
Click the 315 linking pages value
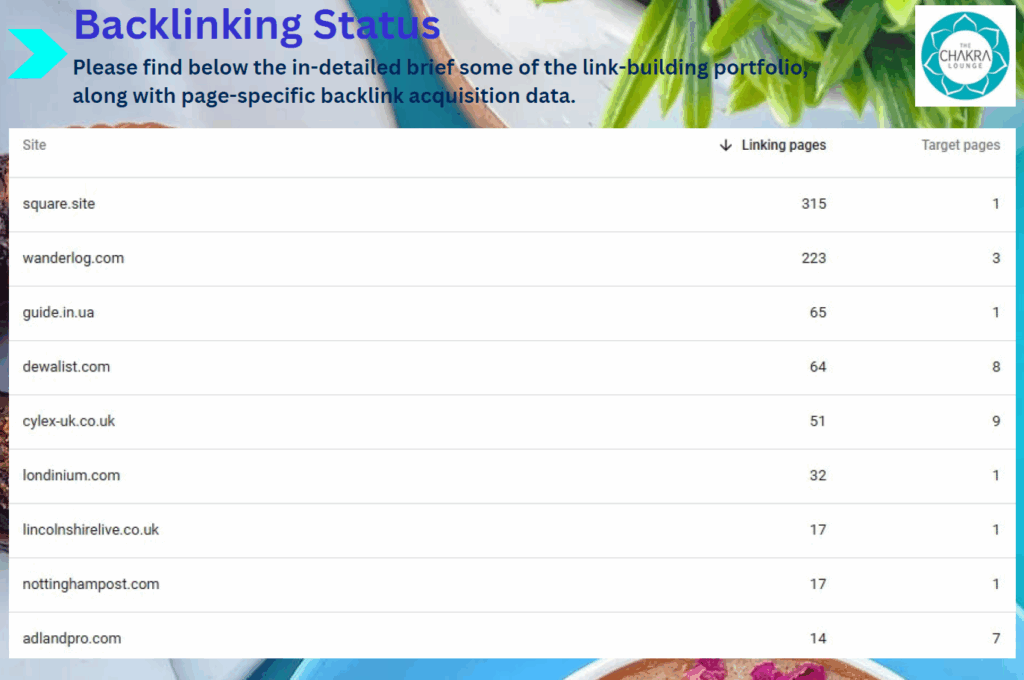pyautogui.click(x=814, y=204)
